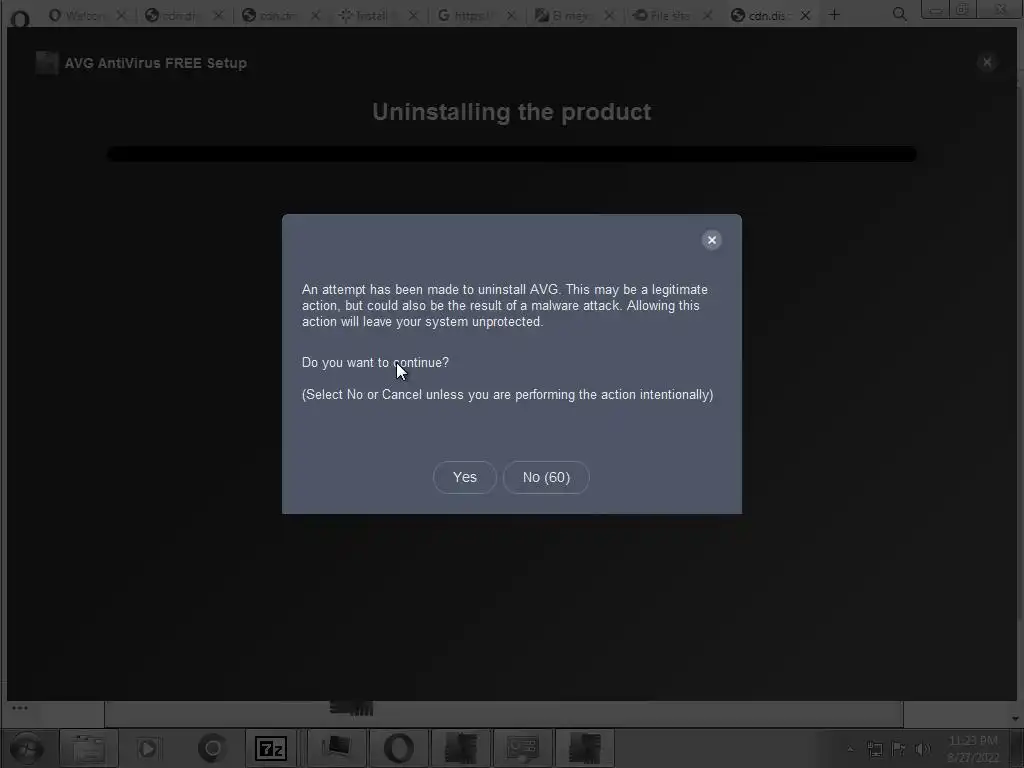The image size is (1024, 768).
Task: Close the Install tab
Action: point(413,15)
